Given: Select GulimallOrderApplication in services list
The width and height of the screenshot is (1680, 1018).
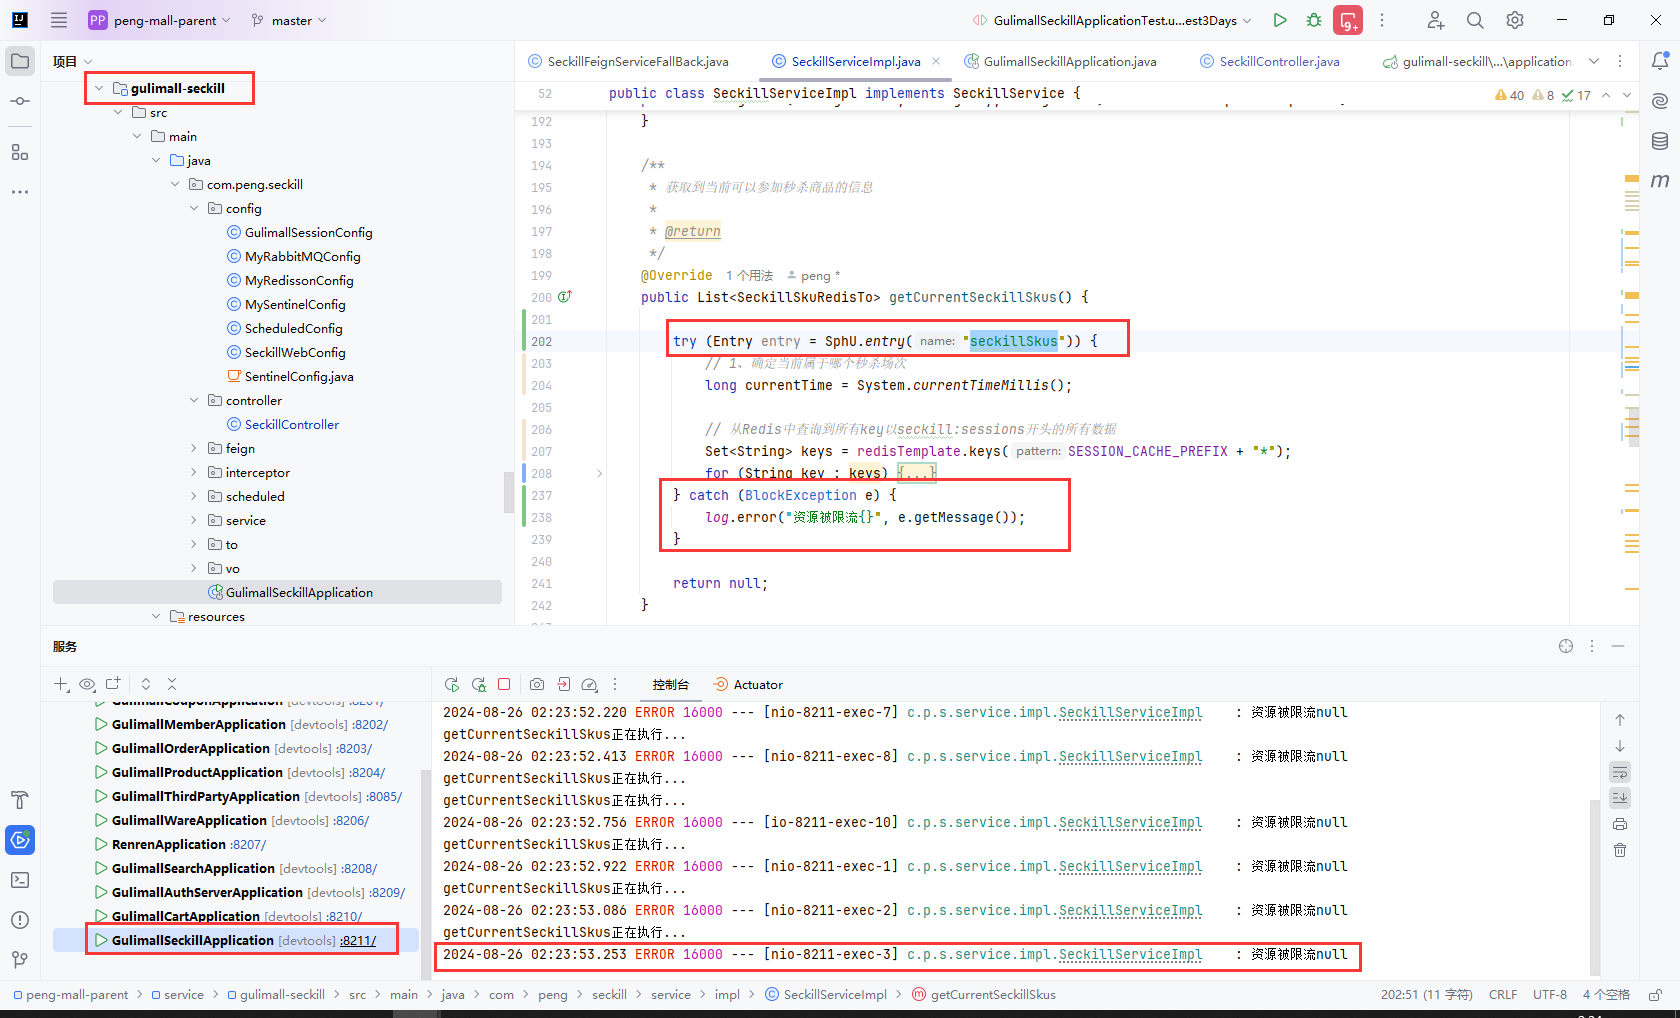Looking at the screenshot, I should (x=191, y=748).
